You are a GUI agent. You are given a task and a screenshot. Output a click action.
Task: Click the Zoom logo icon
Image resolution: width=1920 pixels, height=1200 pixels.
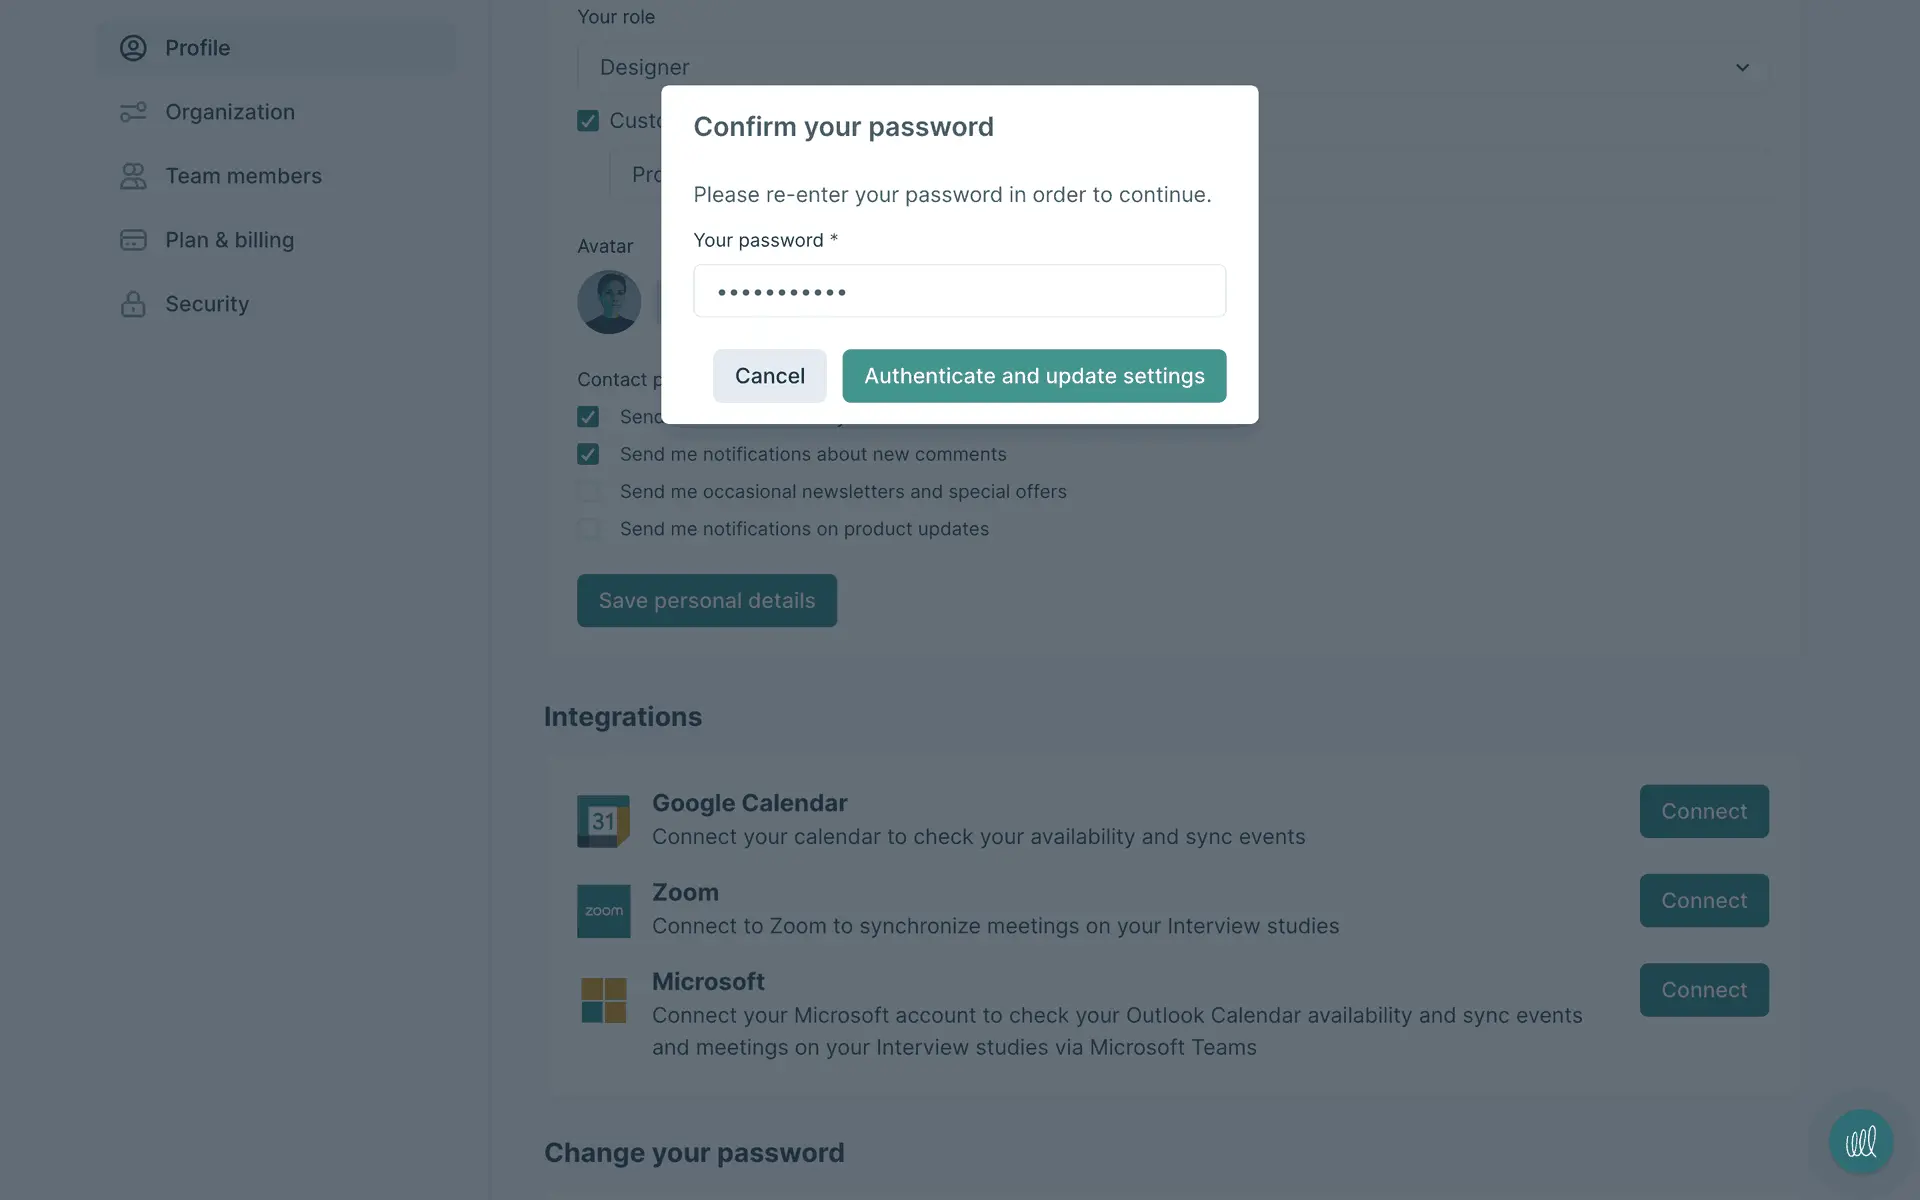click(603, 910)
